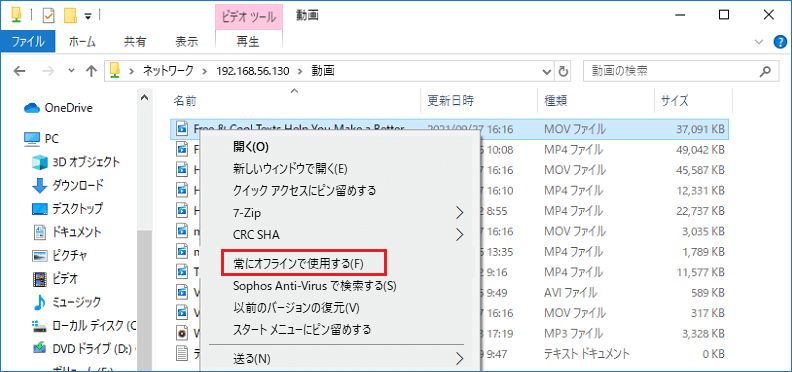Expand the chevron after ネットワーク in the path
This screenshot has height=372, width=792.
coord(205,71)
